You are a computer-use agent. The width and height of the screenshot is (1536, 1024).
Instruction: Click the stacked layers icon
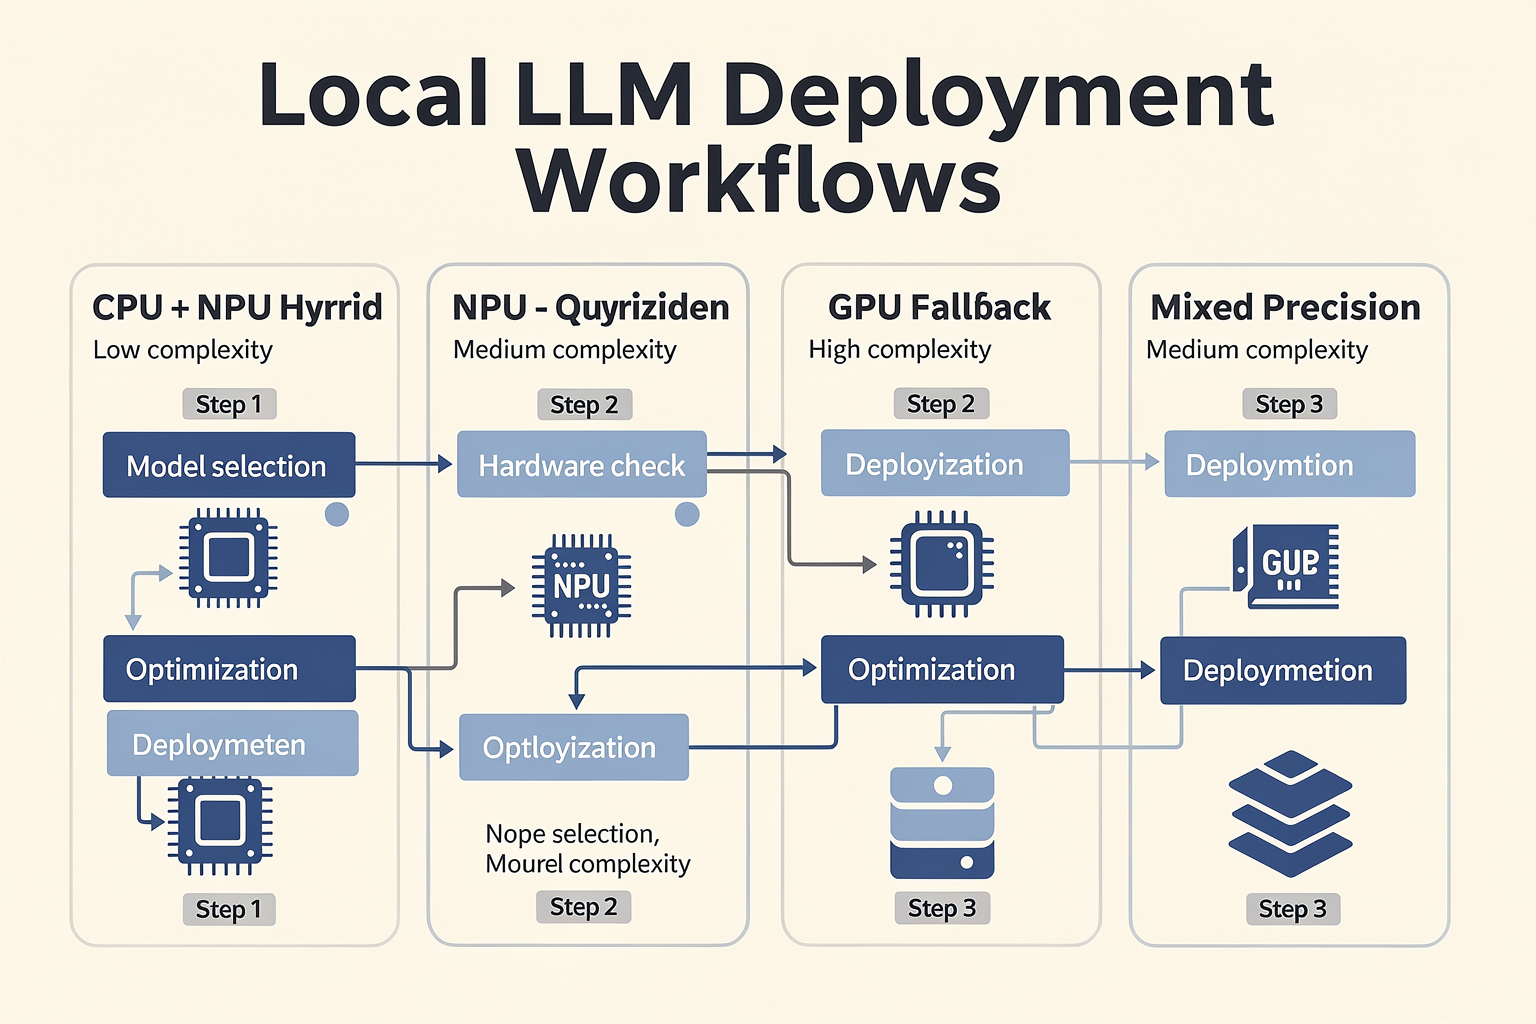(1290, 814)
